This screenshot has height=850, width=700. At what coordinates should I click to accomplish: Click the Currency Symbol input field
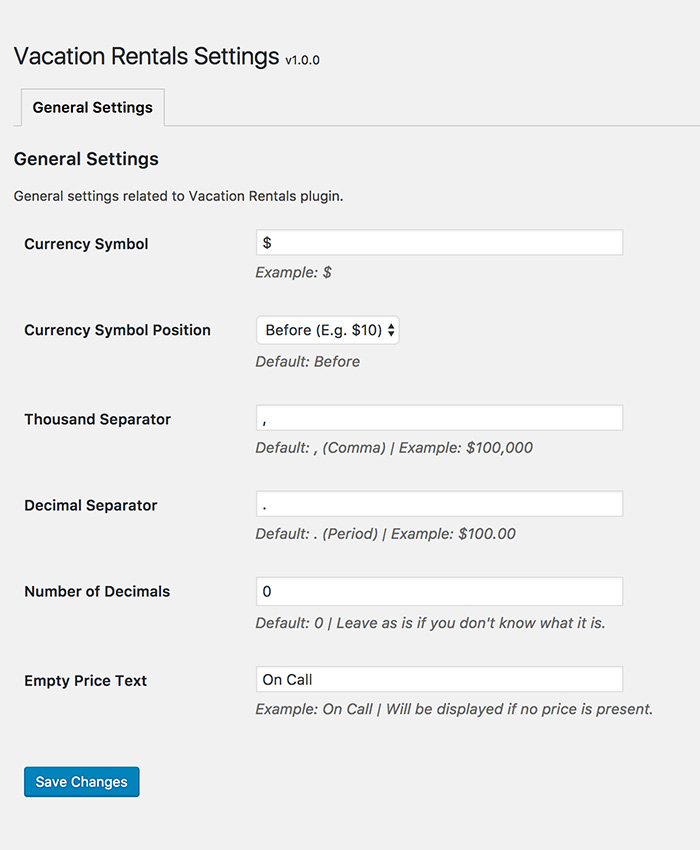[x=439, y=242]
